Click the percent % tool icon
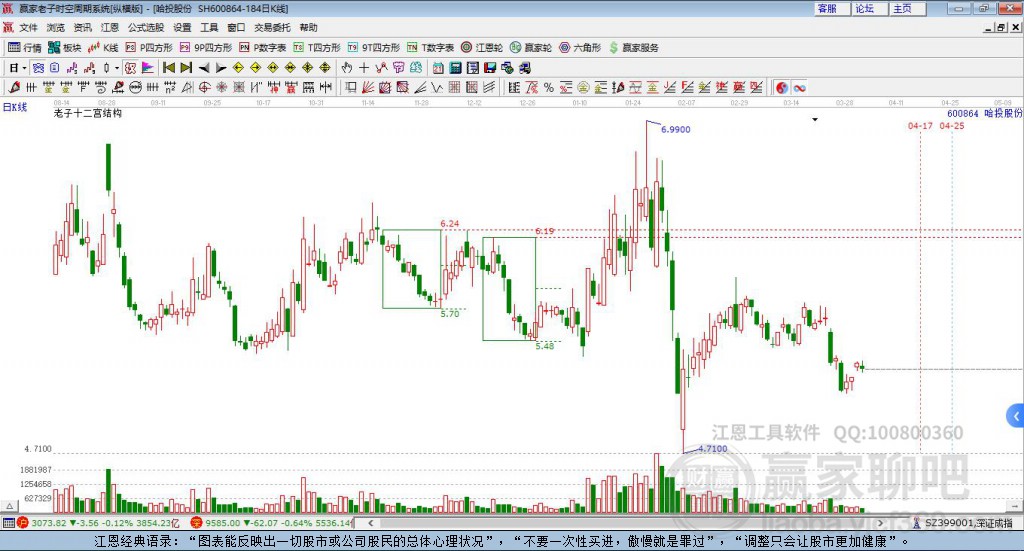This screenshot has height=551, width=1024. (549, 87)
